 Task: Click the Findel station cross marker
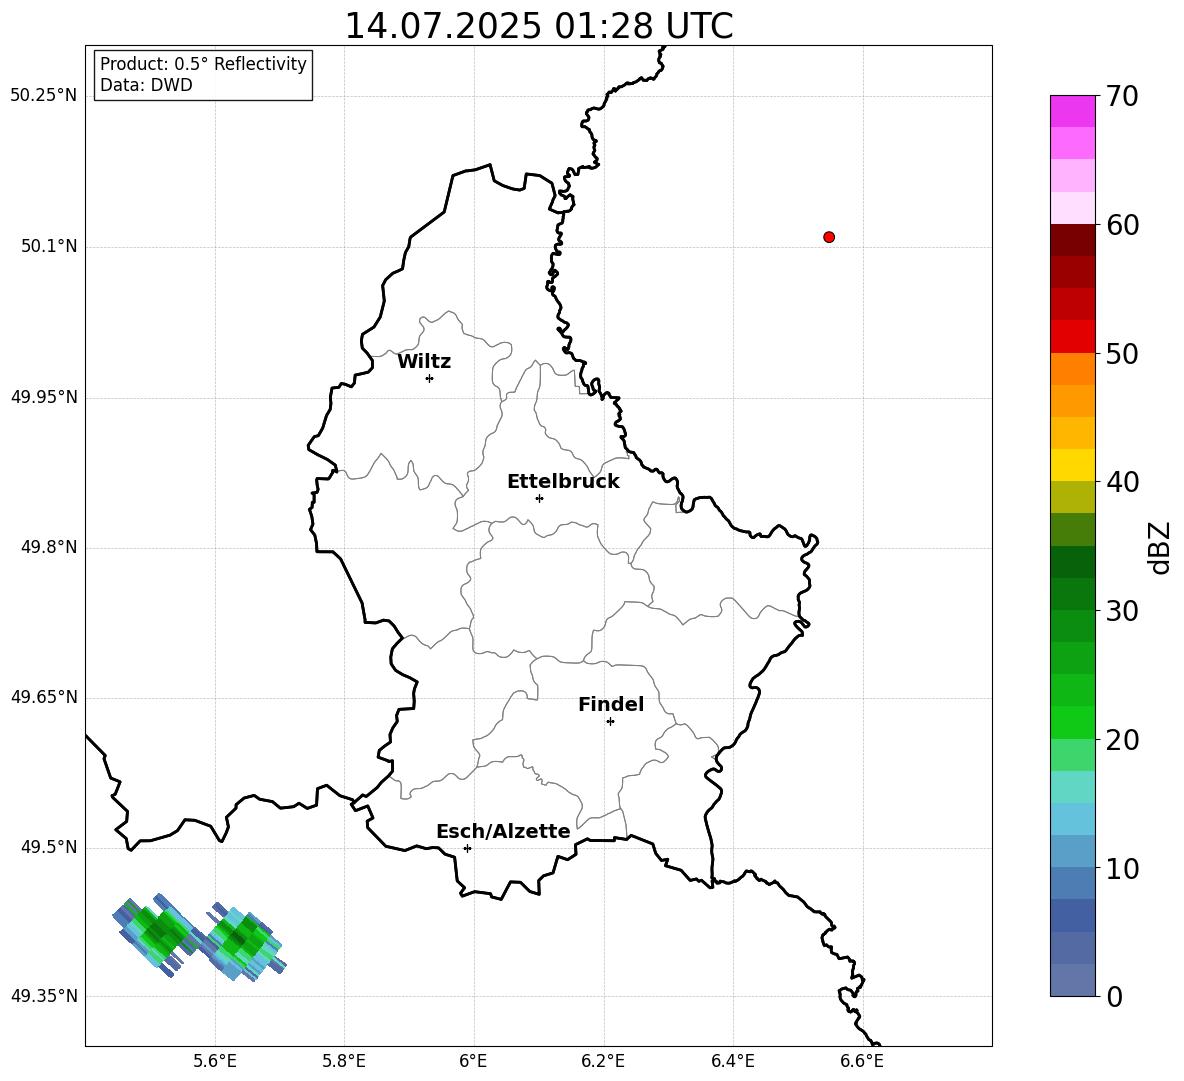pos(610,721)
